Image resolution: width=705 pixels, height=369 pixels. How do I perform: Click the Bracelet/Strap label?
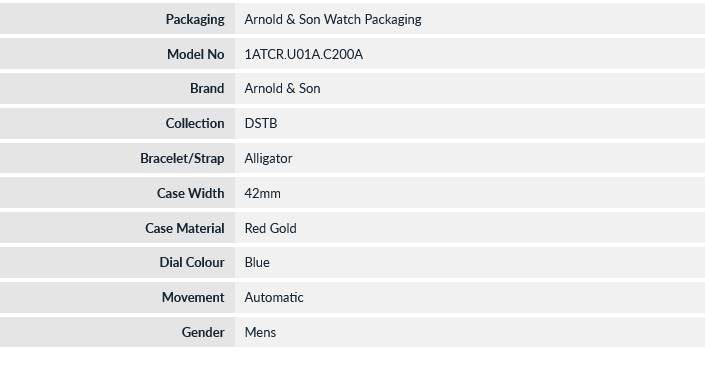[182, 158]
